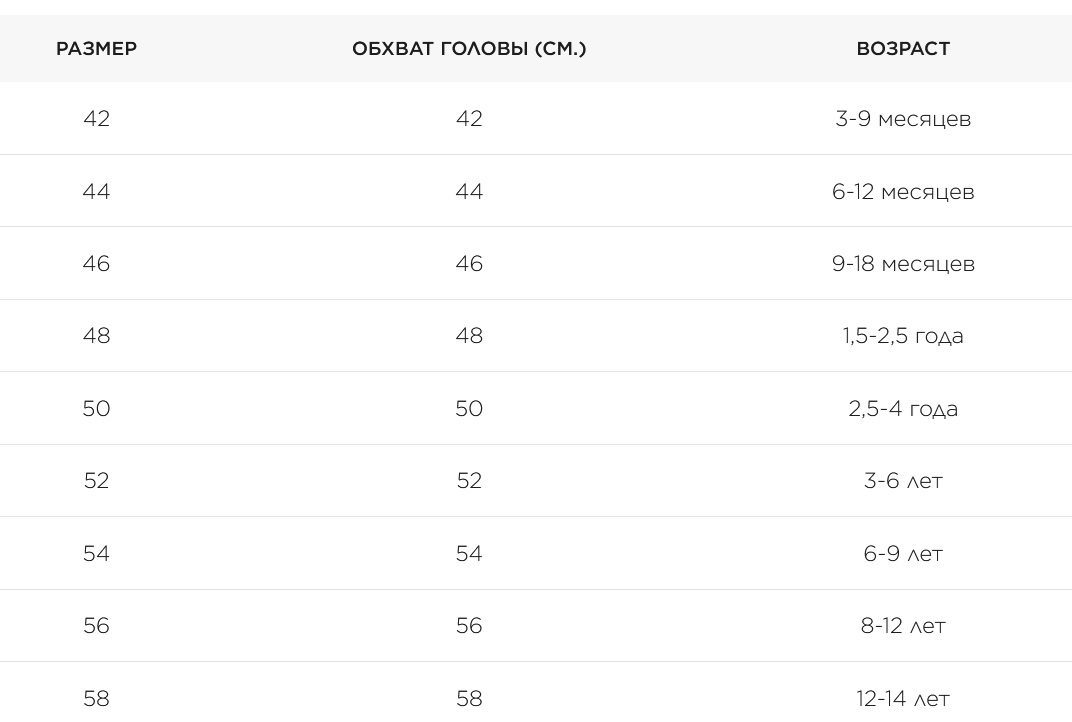Viewport: 1072px width, 722px height.
Task: Click the "3-6 лет" age cell
Action: point(903,480)
